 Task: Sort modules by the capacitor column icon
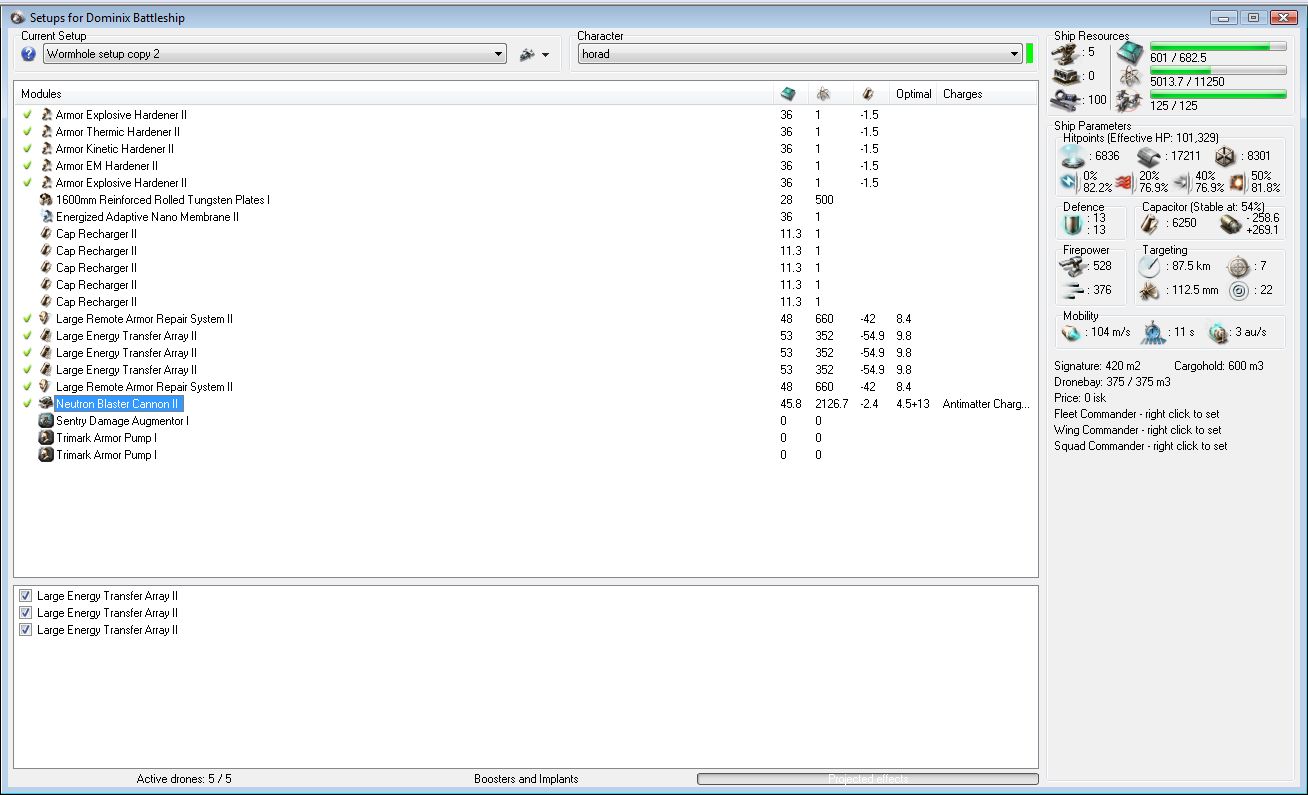(867, 94)
